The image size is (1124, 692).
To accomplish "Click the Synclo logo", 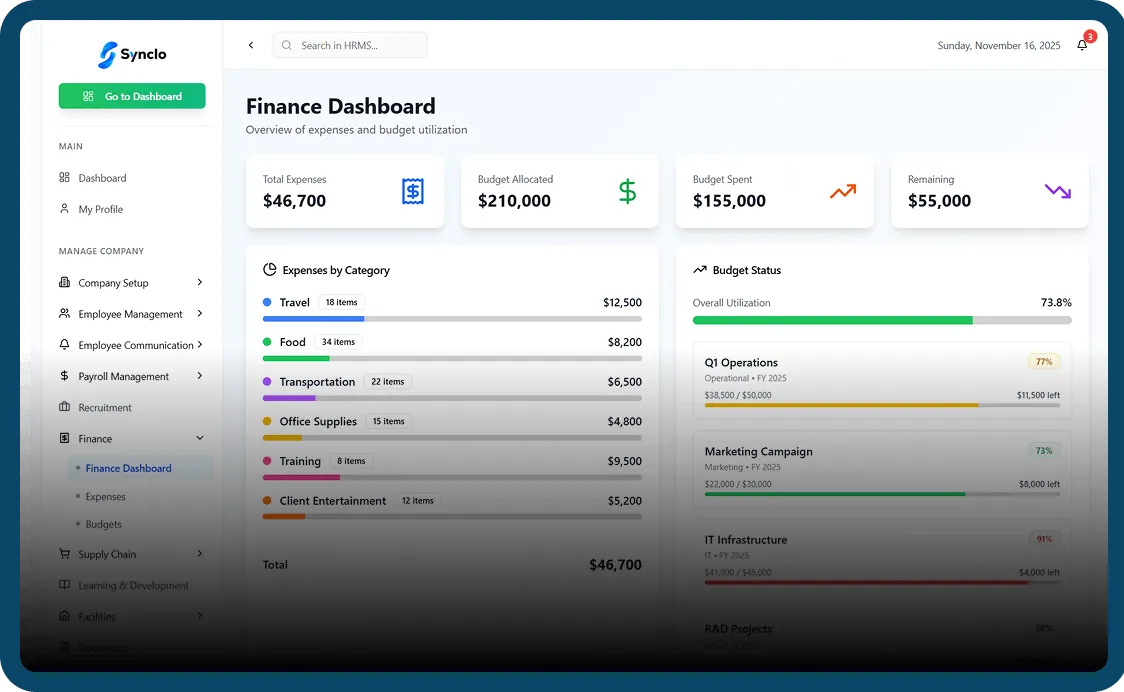I will pyautogui.click(x=132, y=55).
